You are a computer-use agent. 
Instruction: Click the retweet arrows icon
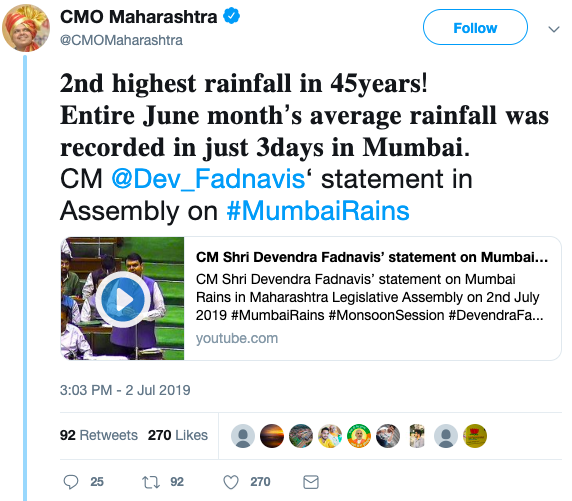[x=151, y=482]
